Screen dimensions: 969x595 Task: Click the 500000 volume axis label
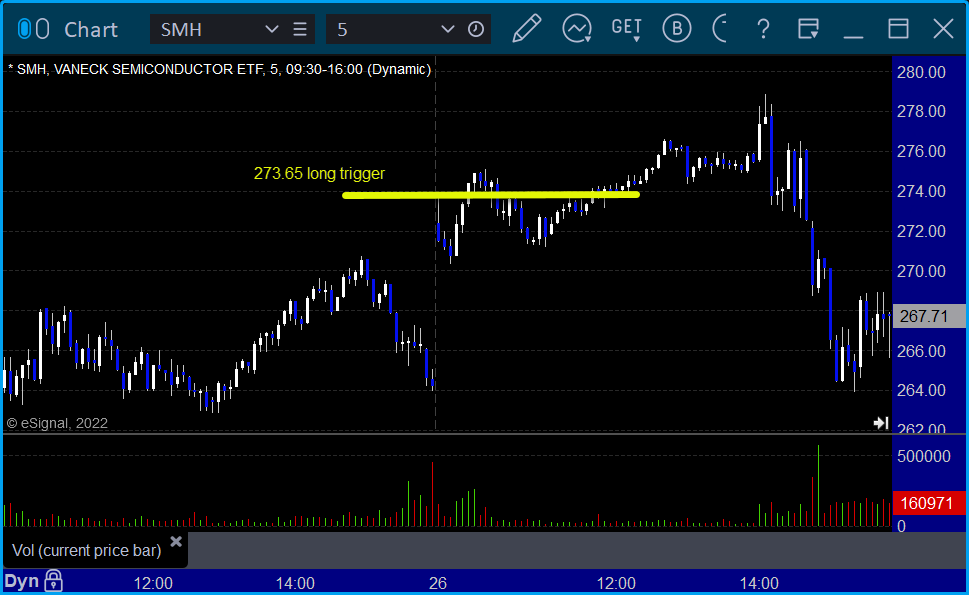924,457
